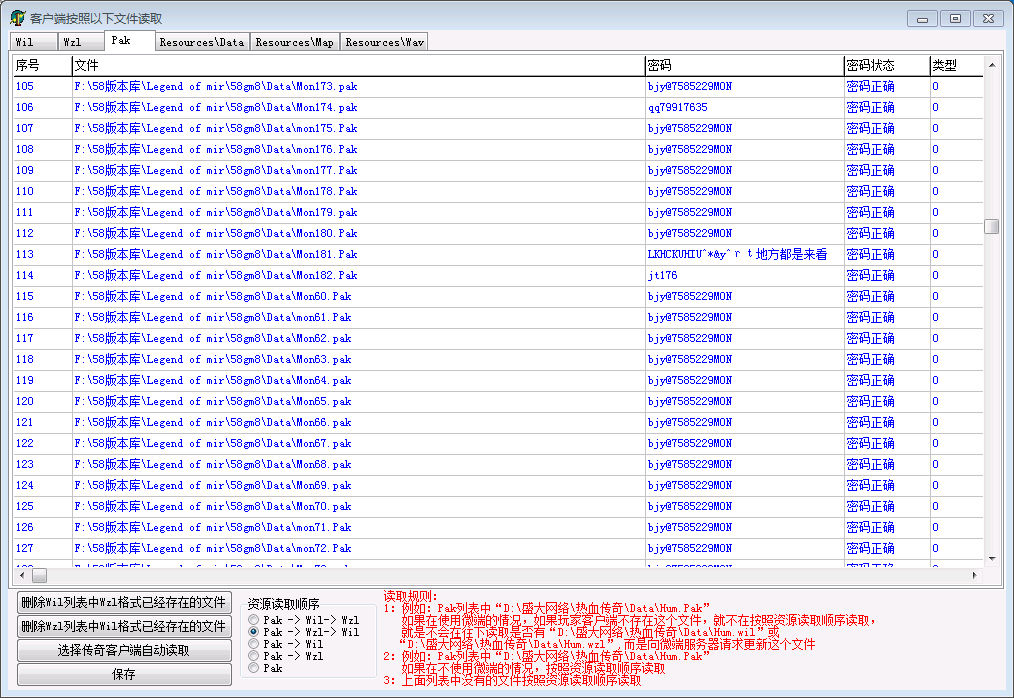The height and width of the screenshot is (698, 1014).
Task: Switch to the Wil tab
Action: [x=34, y=42]
